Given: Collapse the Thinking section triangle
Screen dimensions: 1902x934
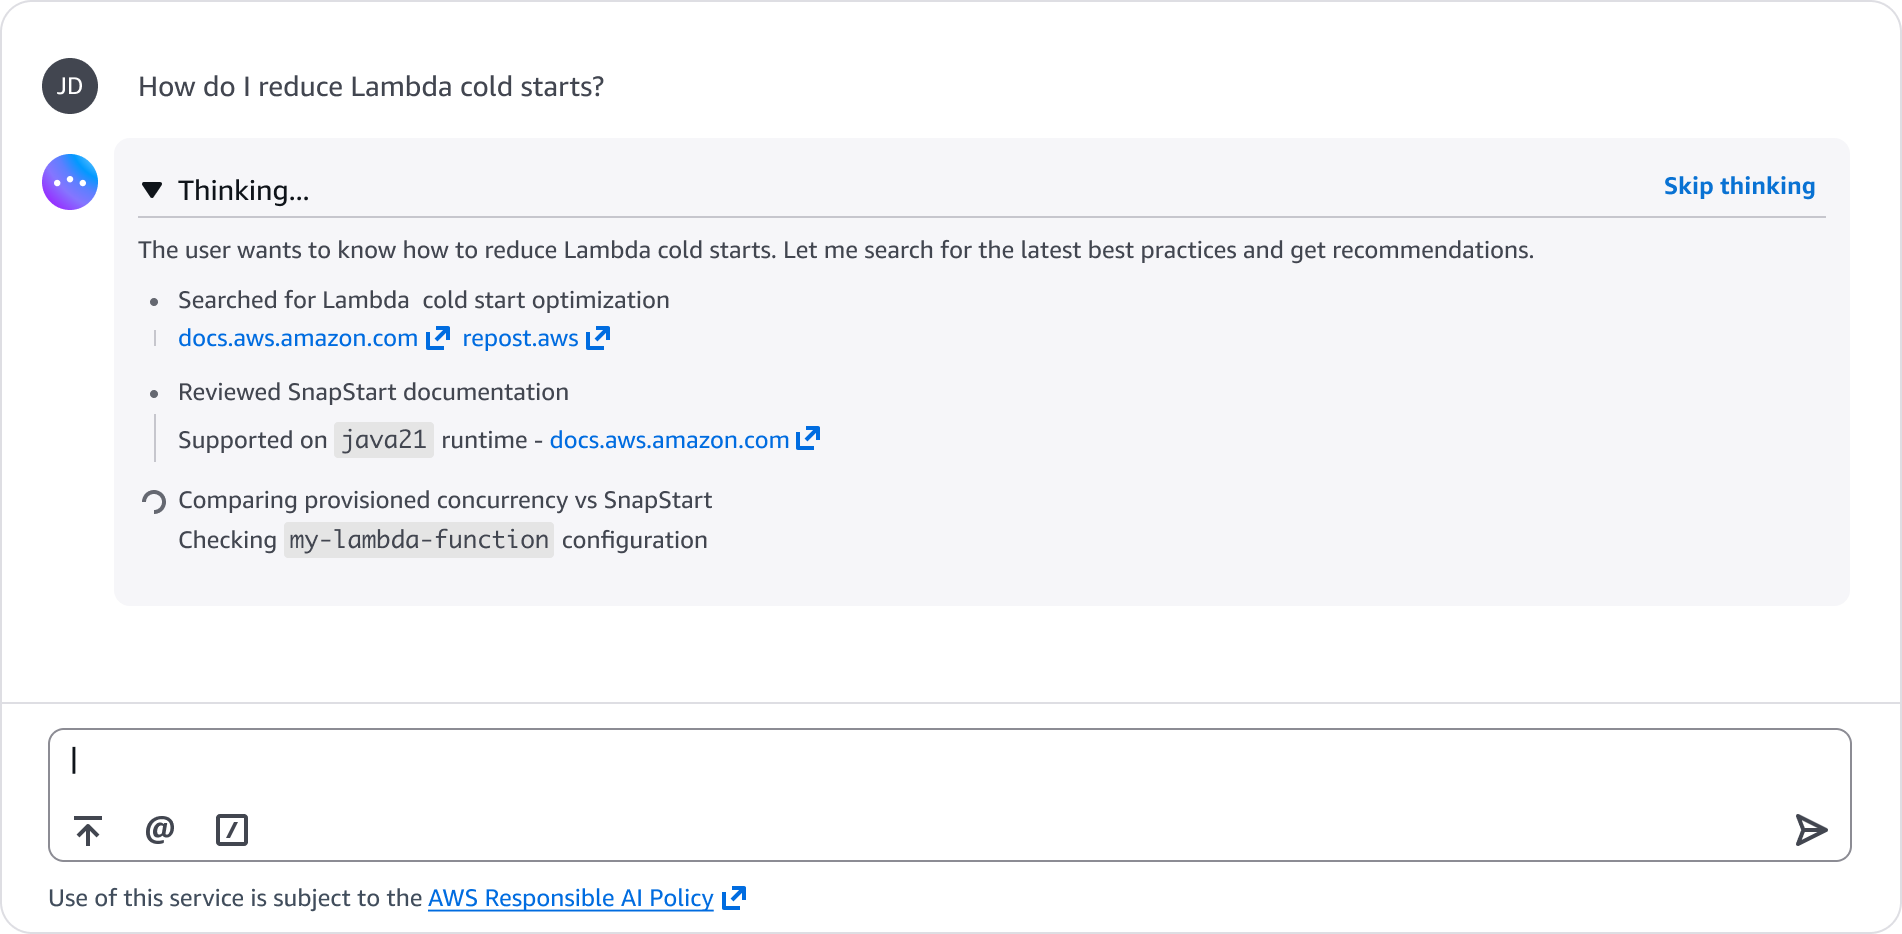Looking at the screenshot, I should pyautogui.click(x=152, y=190).
